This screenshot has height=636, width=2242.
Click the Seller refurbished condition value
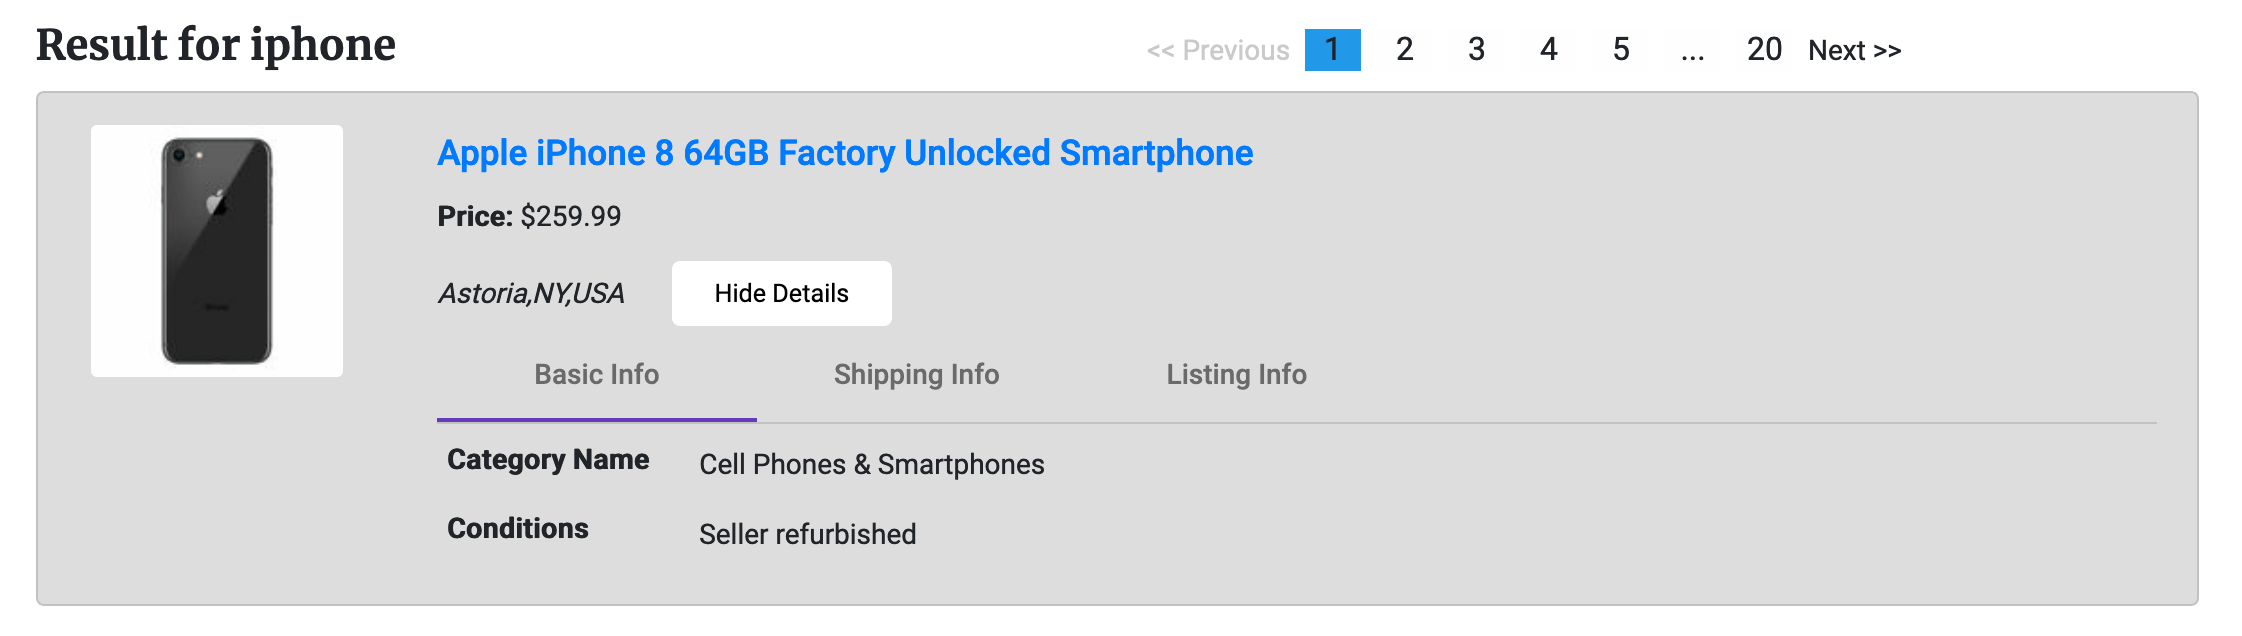pyautogui.click(x=807, y=534)
